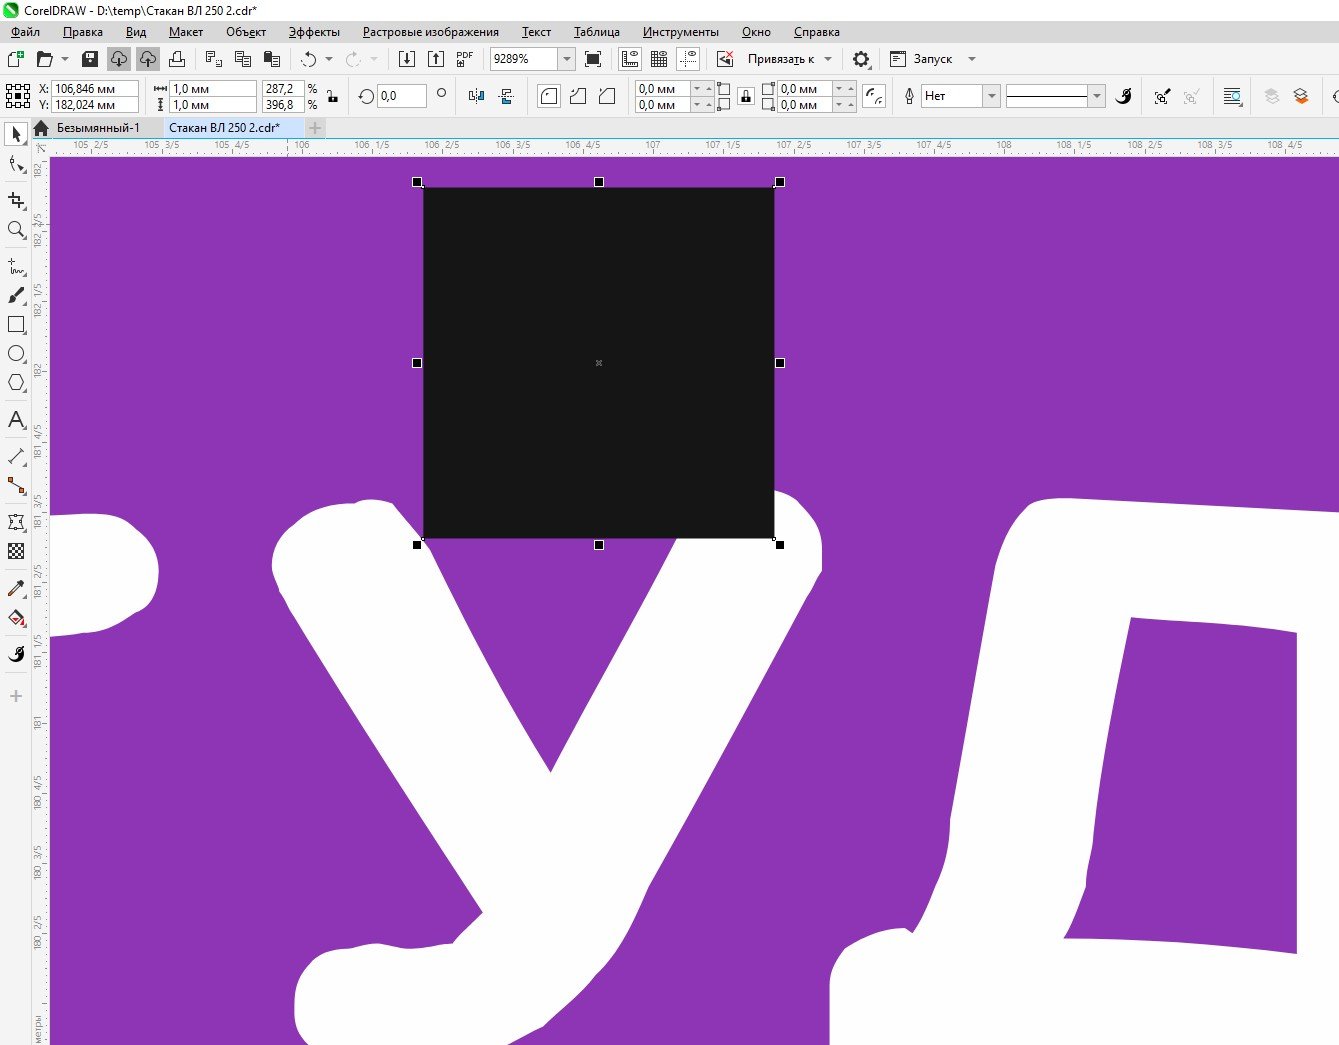Choose the Rectangle tool

pyautogui.click(x=16, y=325)
